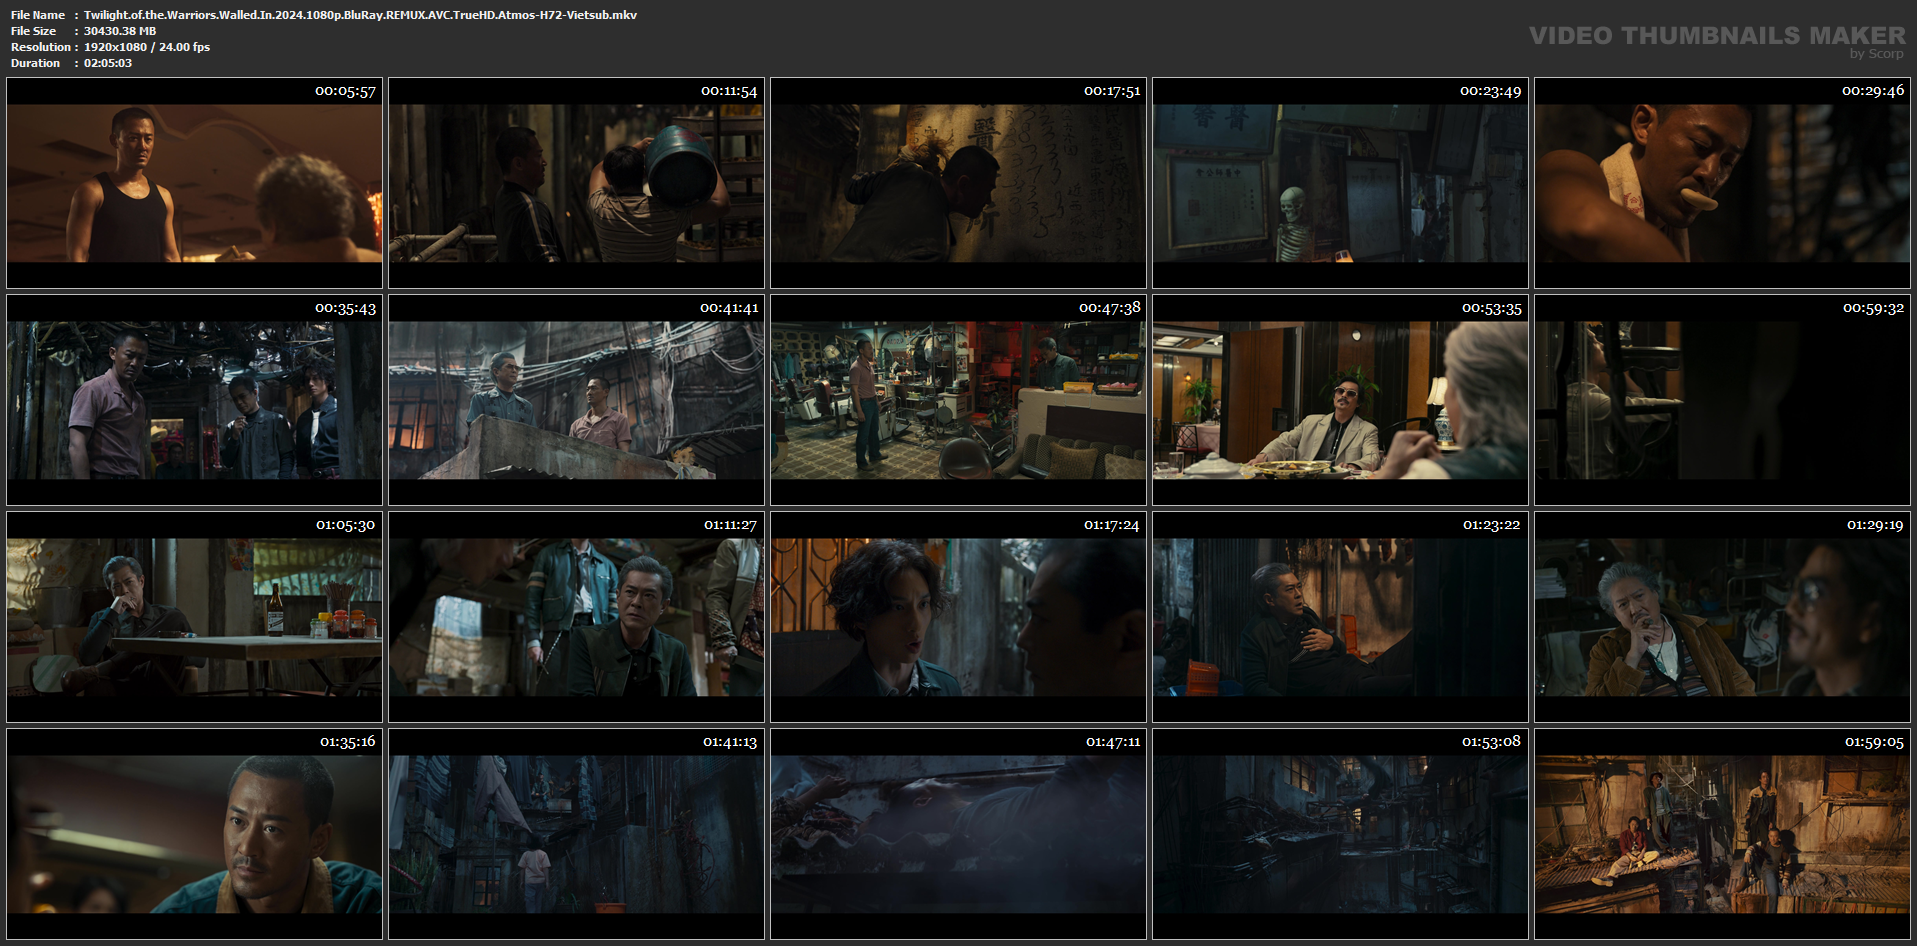The width and height of the screenshot is (1917, 946).
Task: Open the final thumbnail at 01:59:05
Action: click(x=1722, y=834)
